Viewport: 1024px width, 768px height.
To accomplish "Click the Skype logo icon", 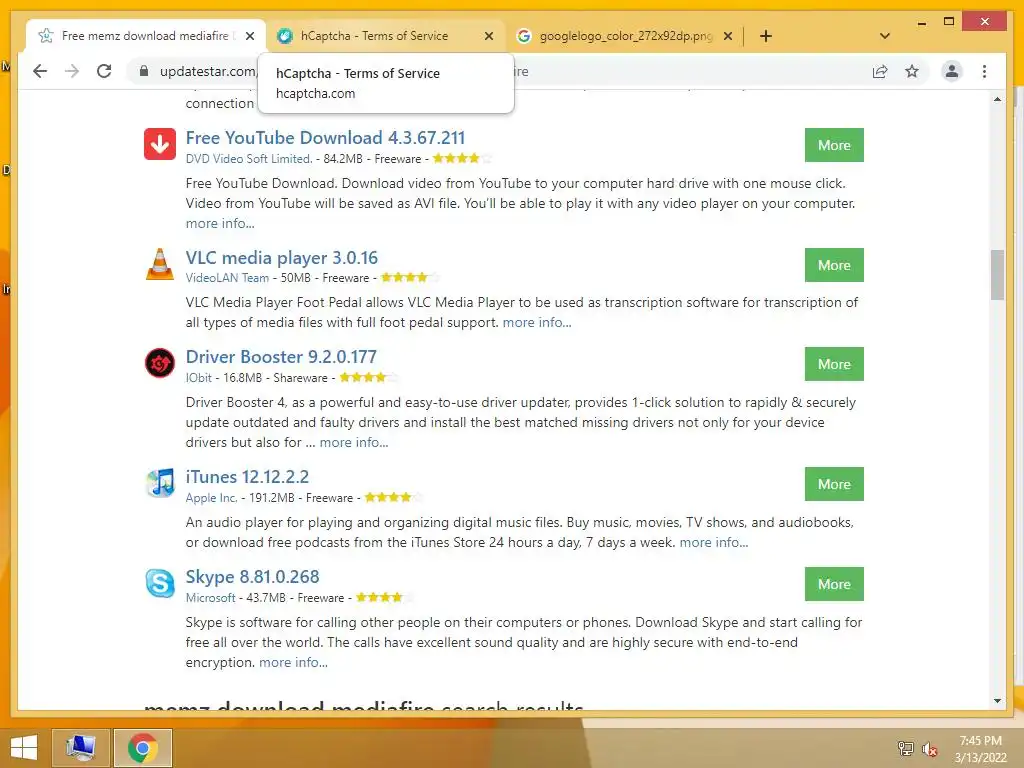I will (x=160, y=583).
